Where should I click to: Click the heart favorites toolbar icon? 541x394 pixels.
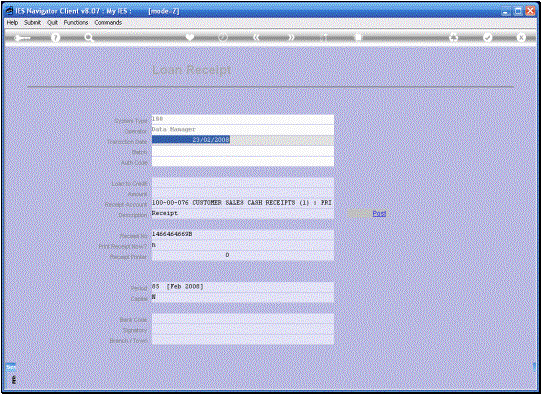[190, 37]
